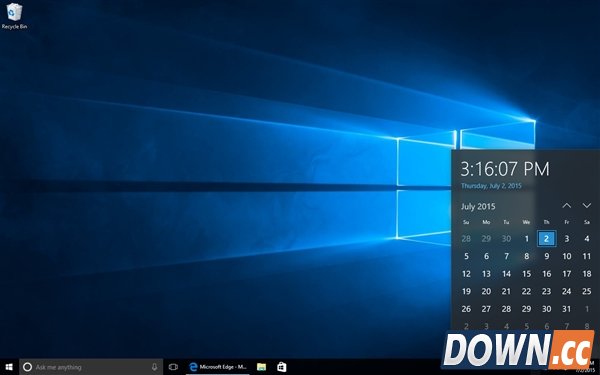Select July 3 in the calendar
Image resolution: width=600 pixels, height=375 pixels.
tap(567, 239)
